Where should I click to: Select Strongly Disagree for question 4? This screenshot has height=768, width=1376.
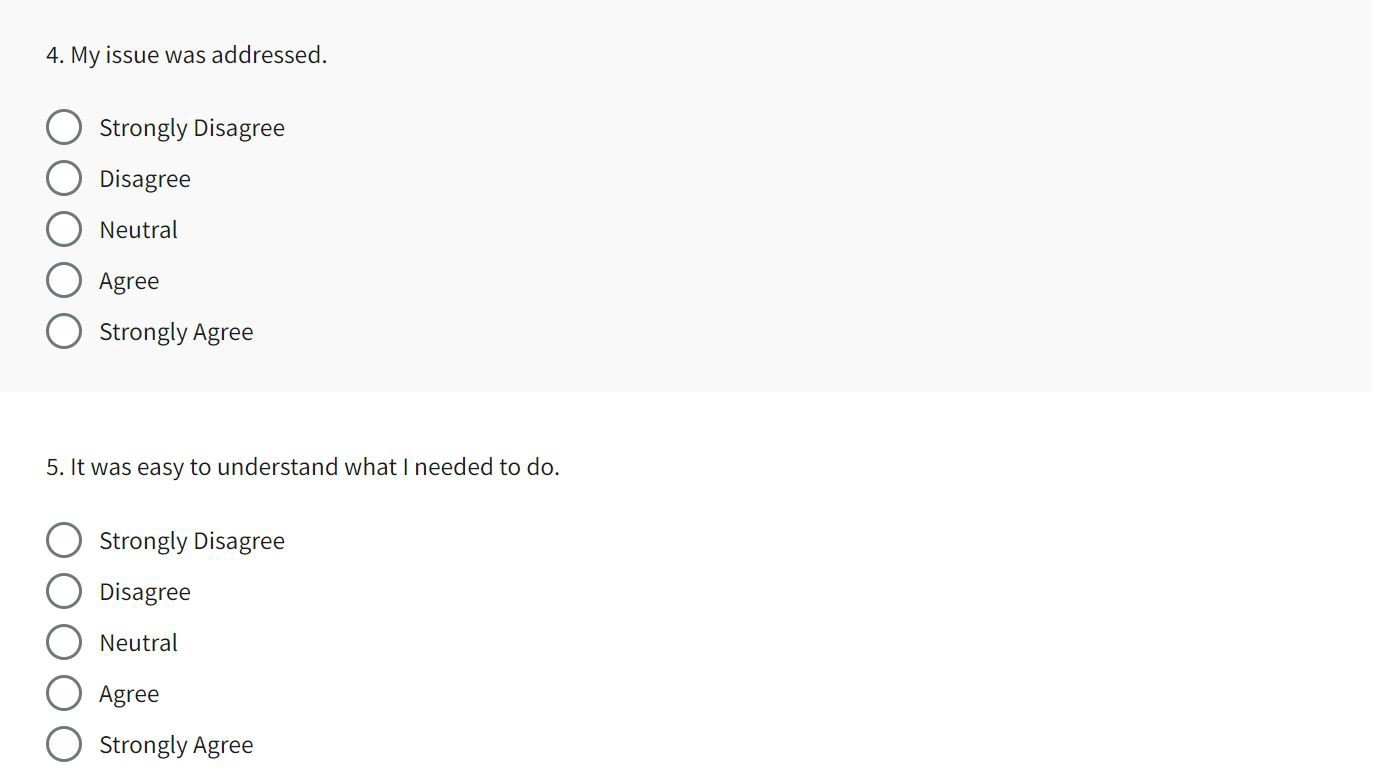(x=64, y=127)
